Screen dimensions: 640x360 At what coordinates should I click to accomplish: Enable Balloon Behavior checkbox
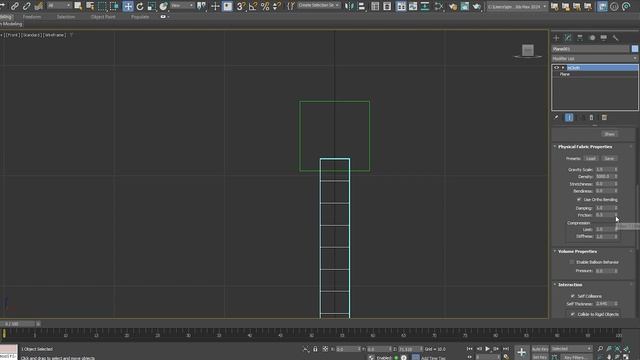point(572,262)
